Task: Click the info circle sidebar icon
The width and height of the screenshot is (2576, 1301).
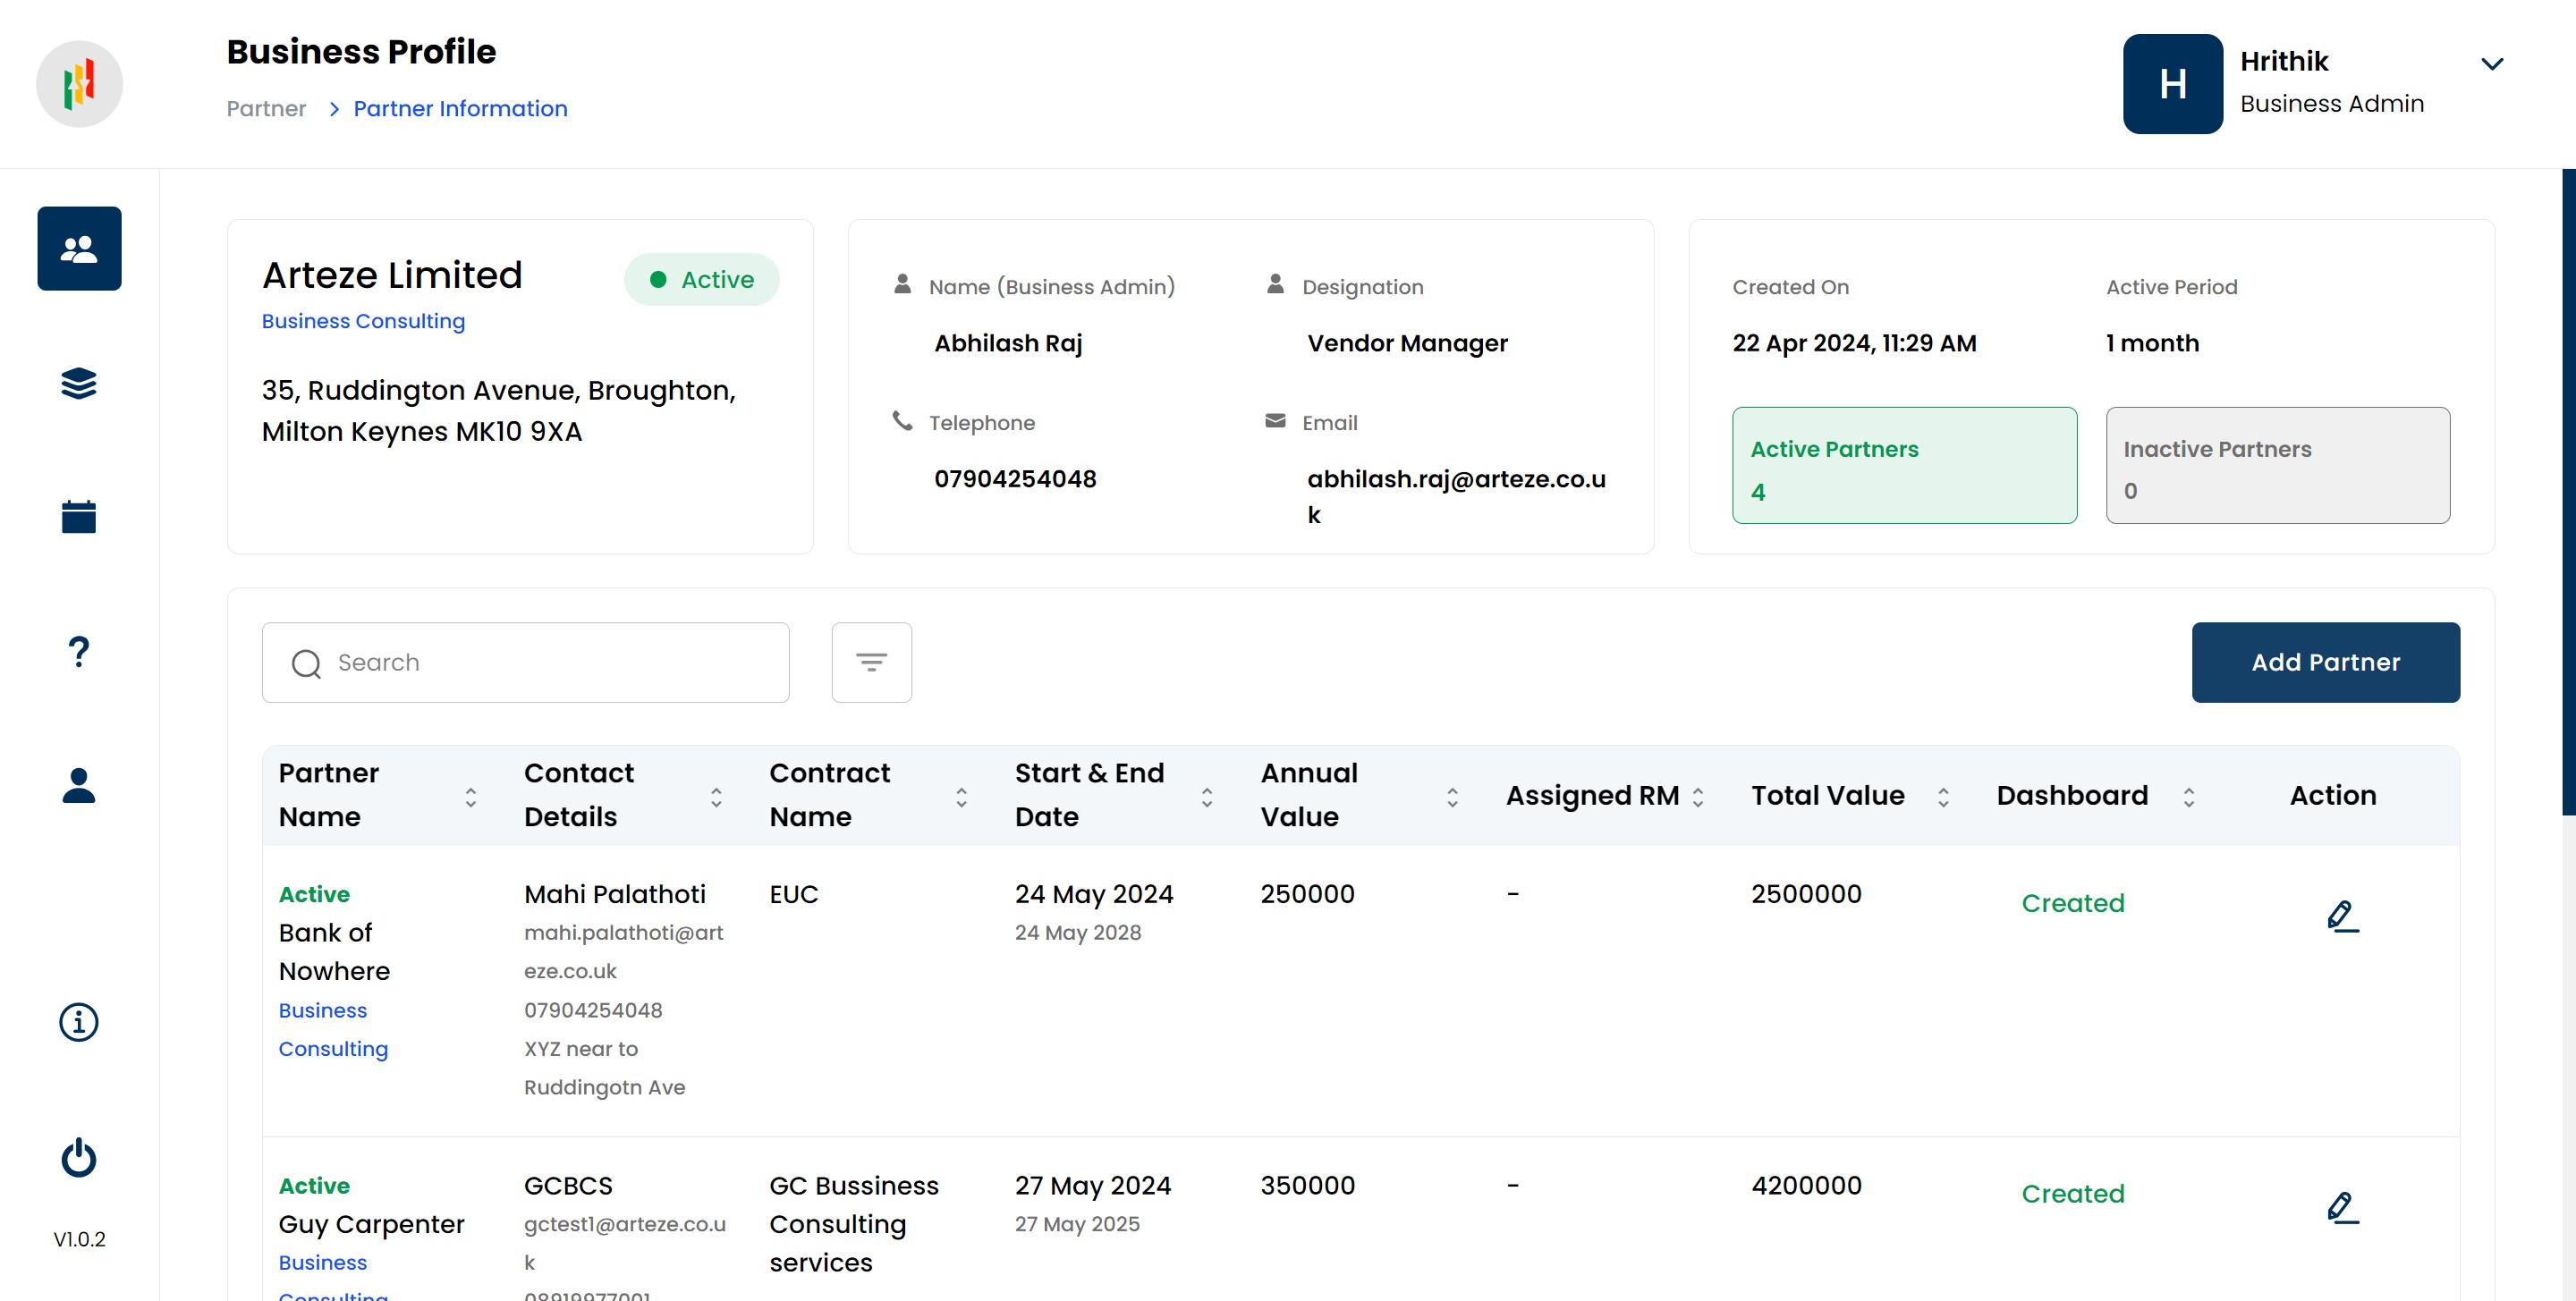Action: (x=79, y=1022)
